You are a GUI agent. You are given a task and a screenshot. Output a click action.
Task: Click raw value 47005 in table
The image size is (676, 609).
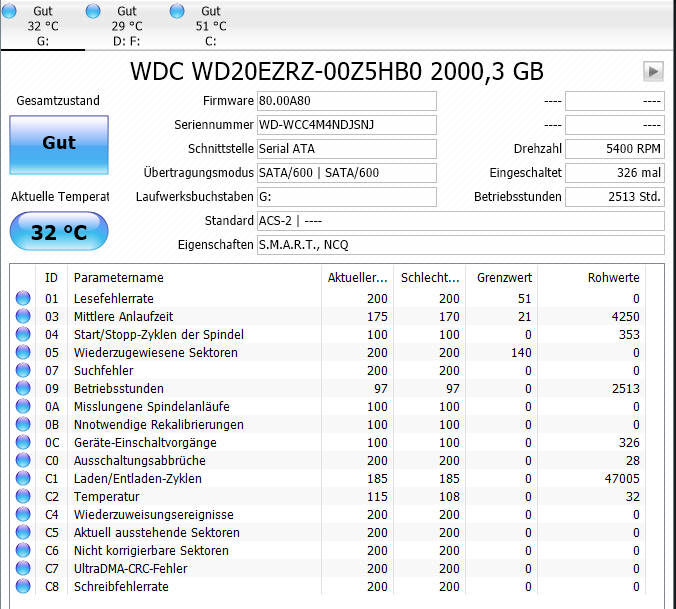click(x=622, y=479)
